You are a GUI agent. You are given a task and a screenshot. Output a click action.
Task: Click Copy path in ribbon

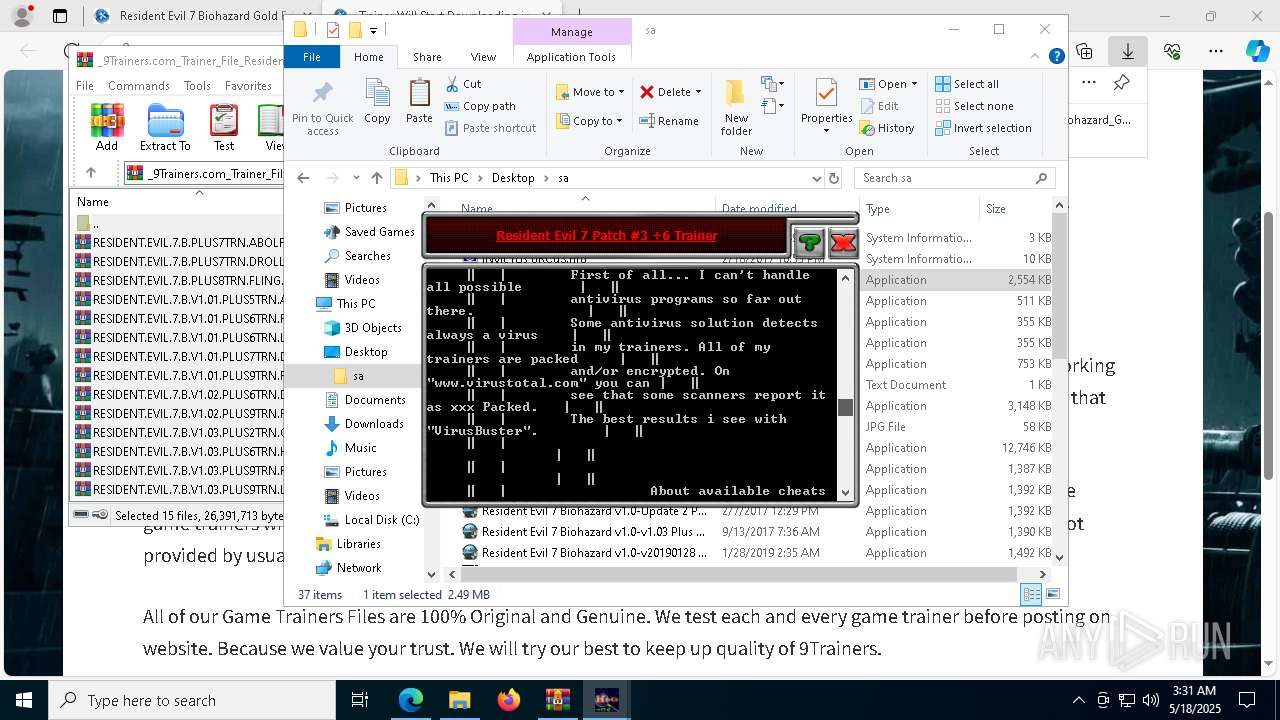point(480,106)
